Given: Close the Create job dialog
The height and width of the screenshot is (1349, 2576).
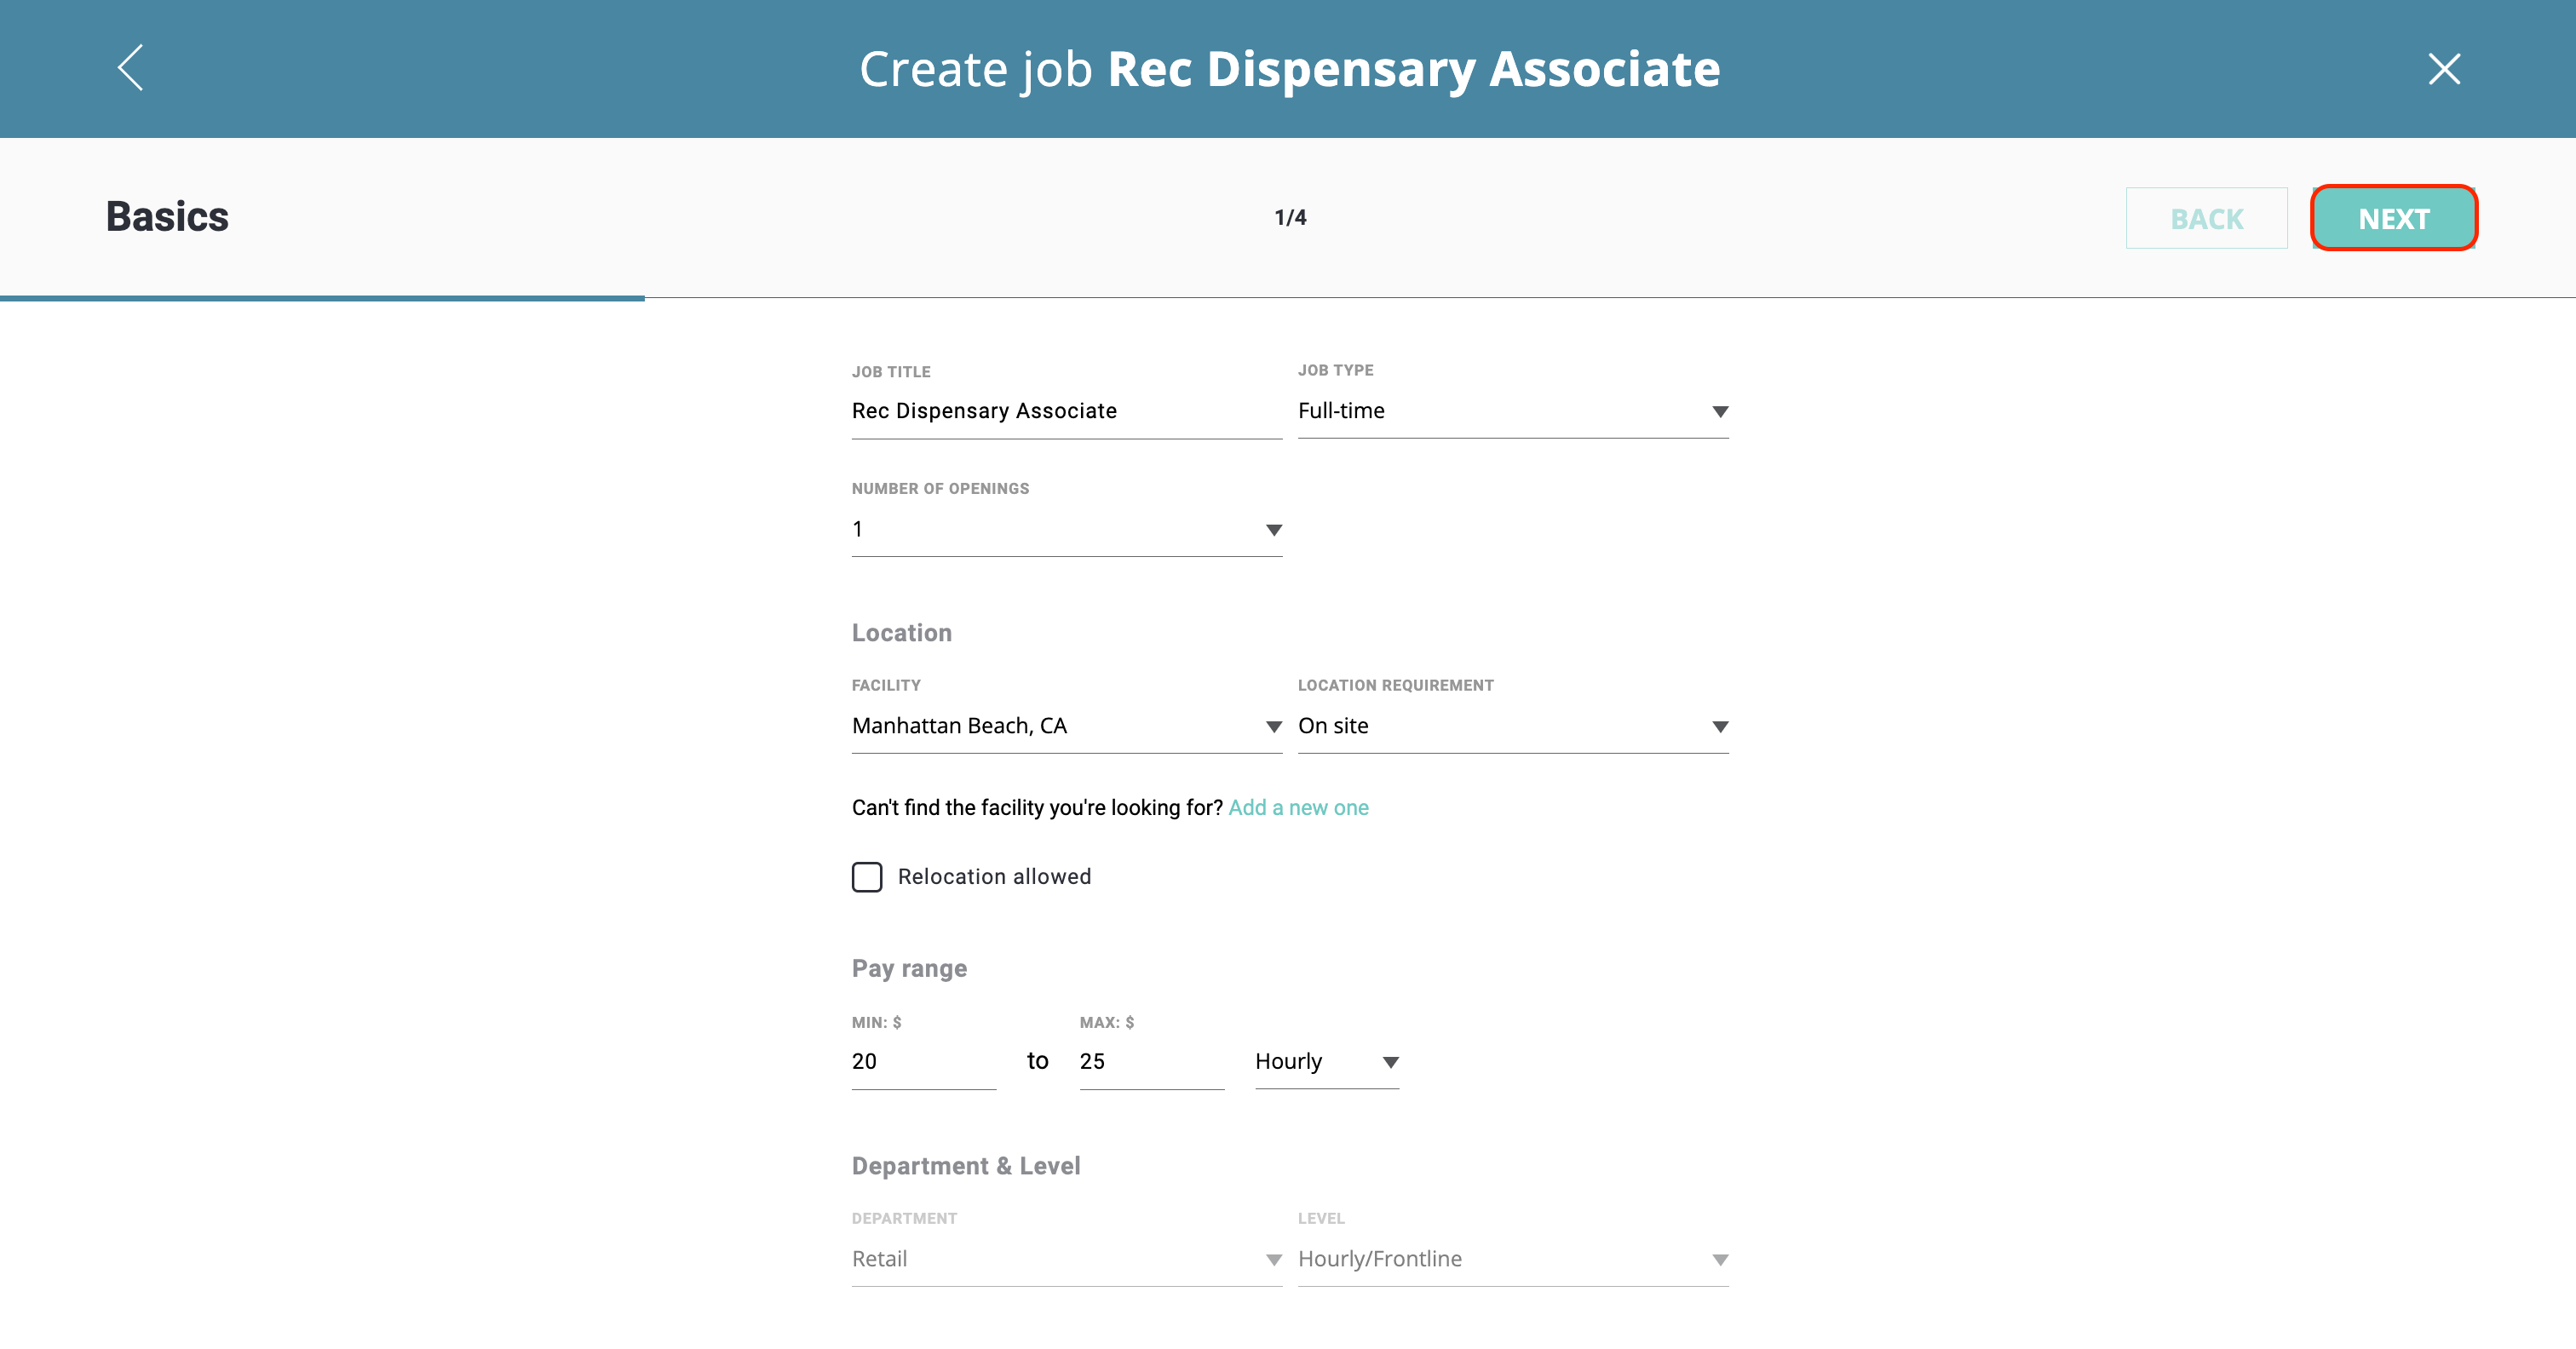Looking at the screenshot, I should point(2443,68).
